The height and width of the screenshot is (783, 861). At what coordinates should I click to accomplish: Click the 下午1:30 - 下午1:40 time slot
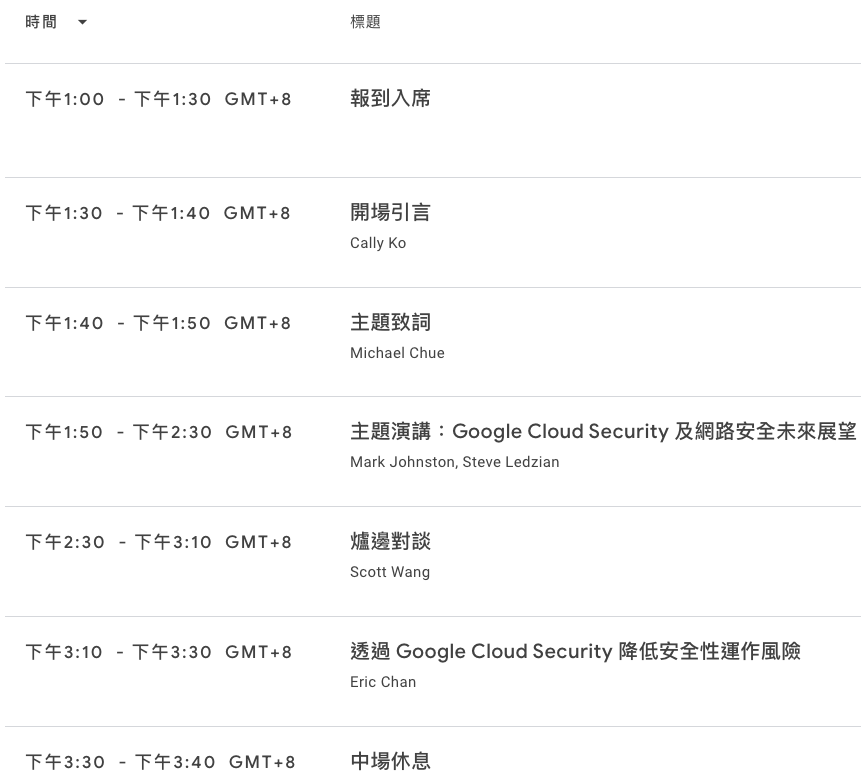pyautogui.click(x=158, y=213)
